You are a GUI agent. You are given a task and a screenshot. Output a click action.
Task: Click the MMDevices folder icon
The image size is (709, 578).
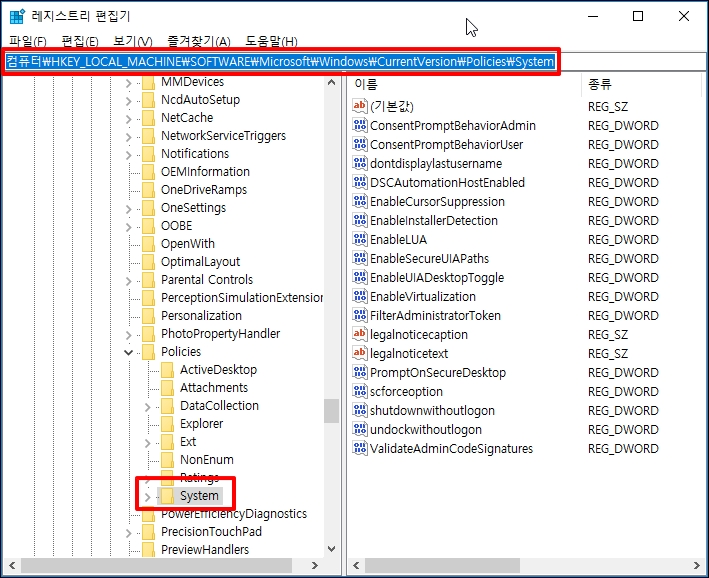(x=148, y=82)
